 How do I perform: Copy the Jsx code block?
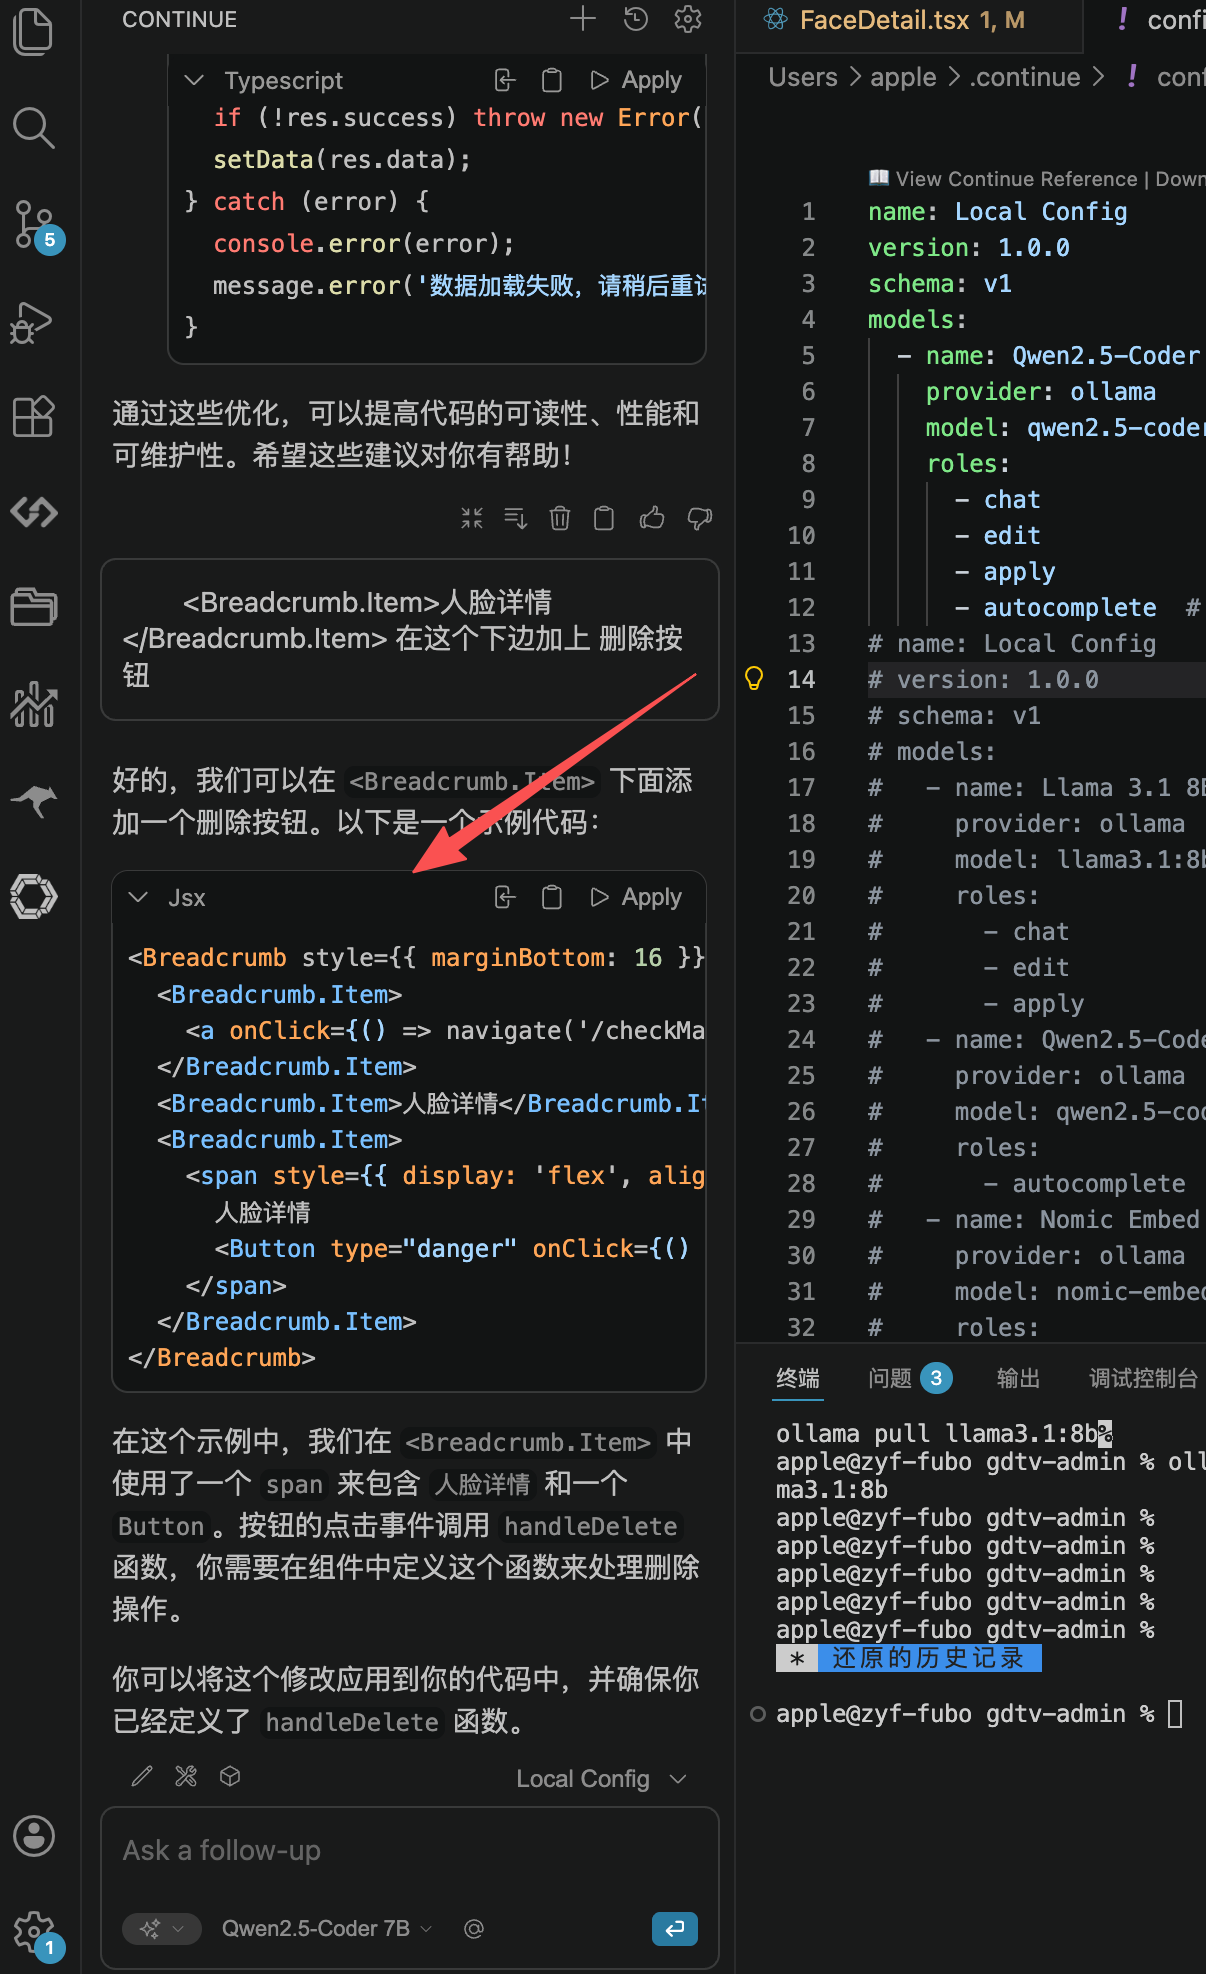tap(552, 897)
